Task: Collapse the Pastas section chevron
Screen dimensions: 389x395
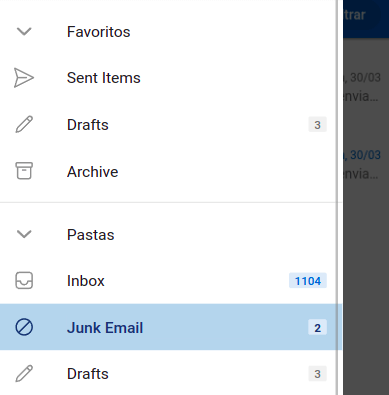Action: click(24, 234)
